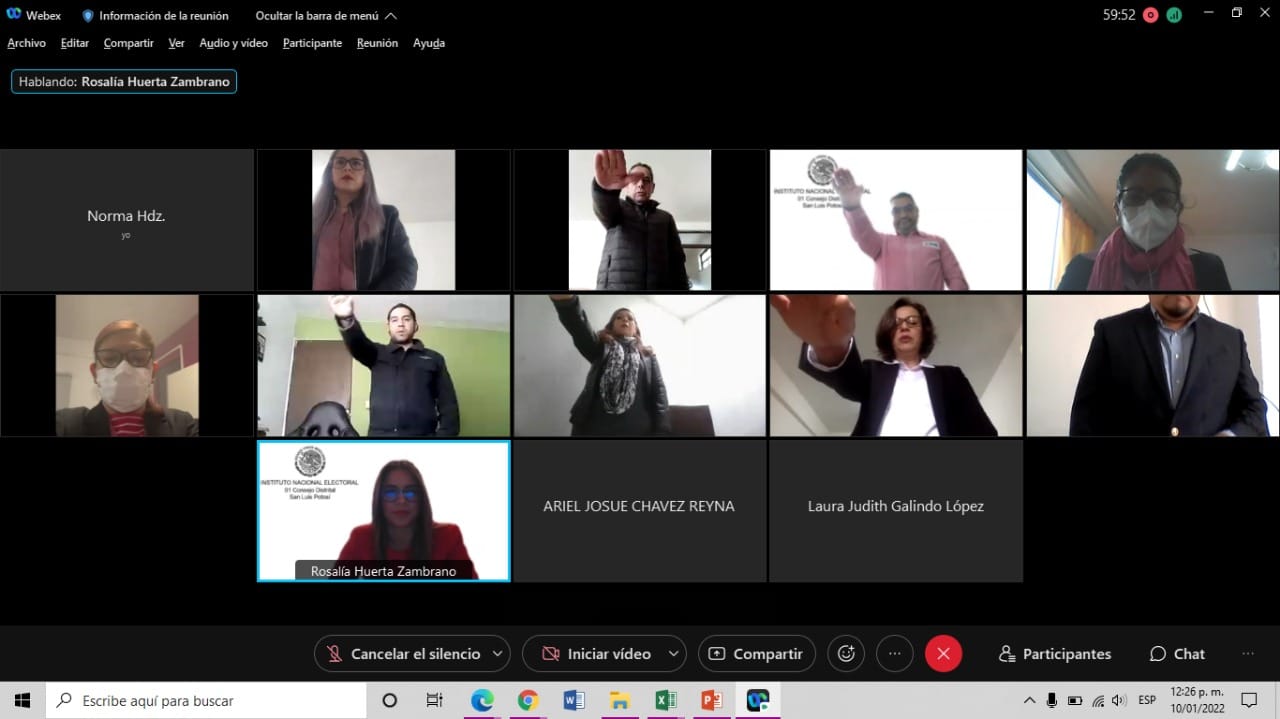
Task: Open the Chat panel
Action: 1177,654
